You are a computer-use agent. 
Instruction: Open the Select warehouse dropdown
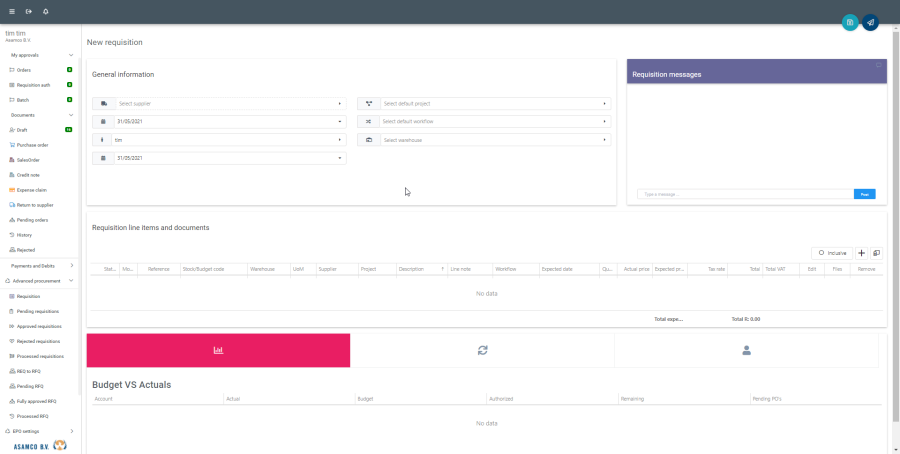click(x=494, y=140)
